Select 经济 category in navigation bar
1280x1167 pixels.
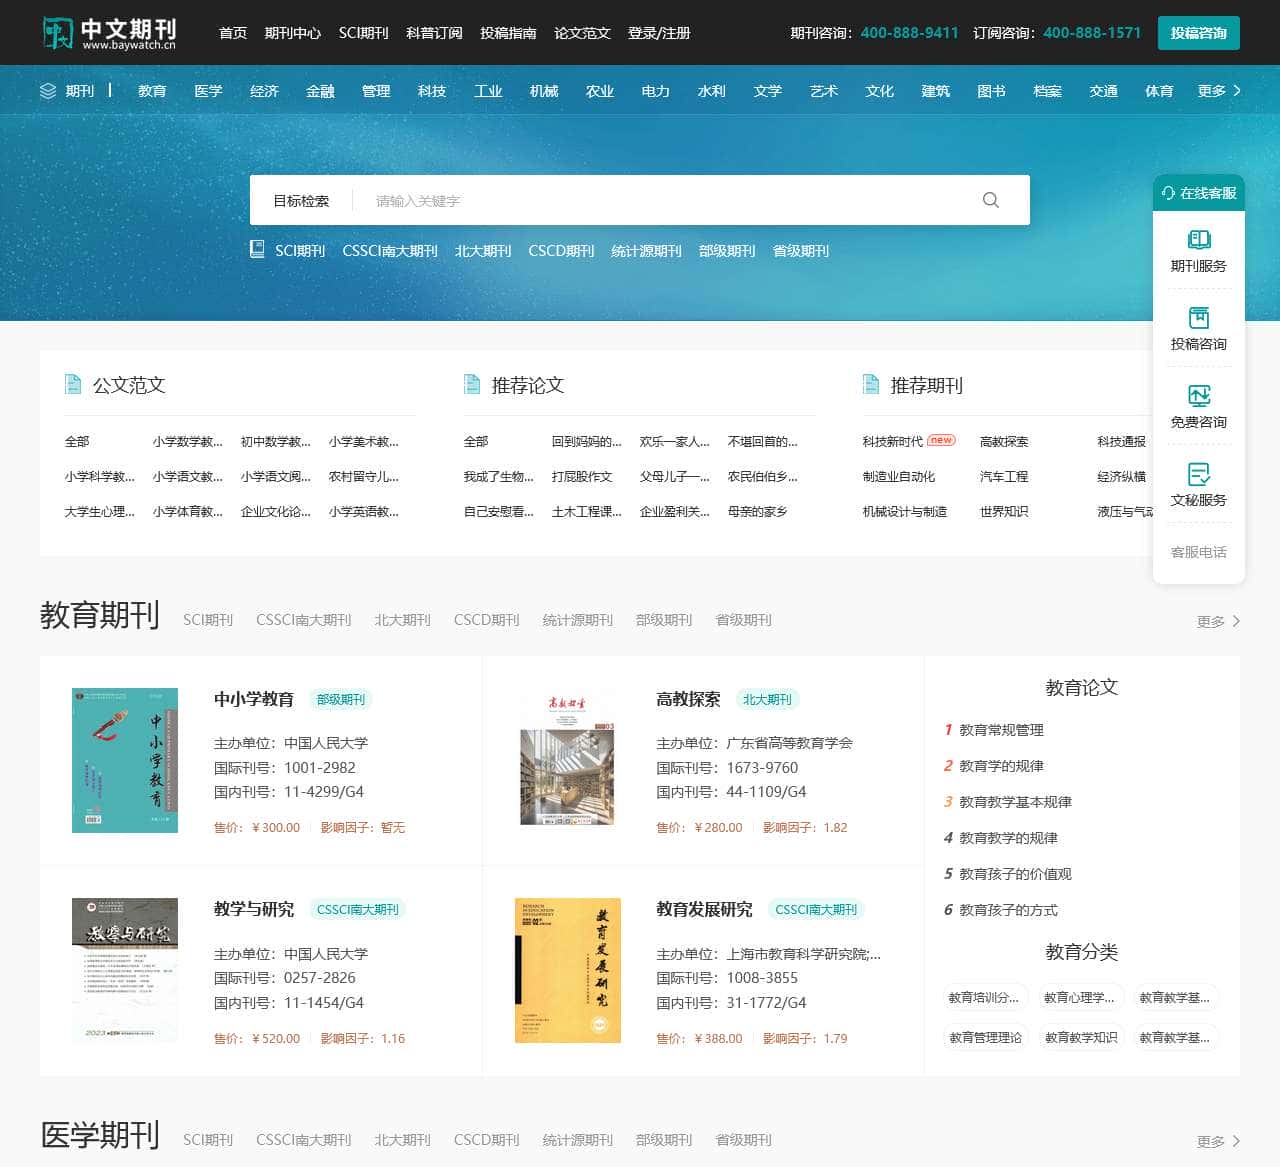(x=264, y=91)
